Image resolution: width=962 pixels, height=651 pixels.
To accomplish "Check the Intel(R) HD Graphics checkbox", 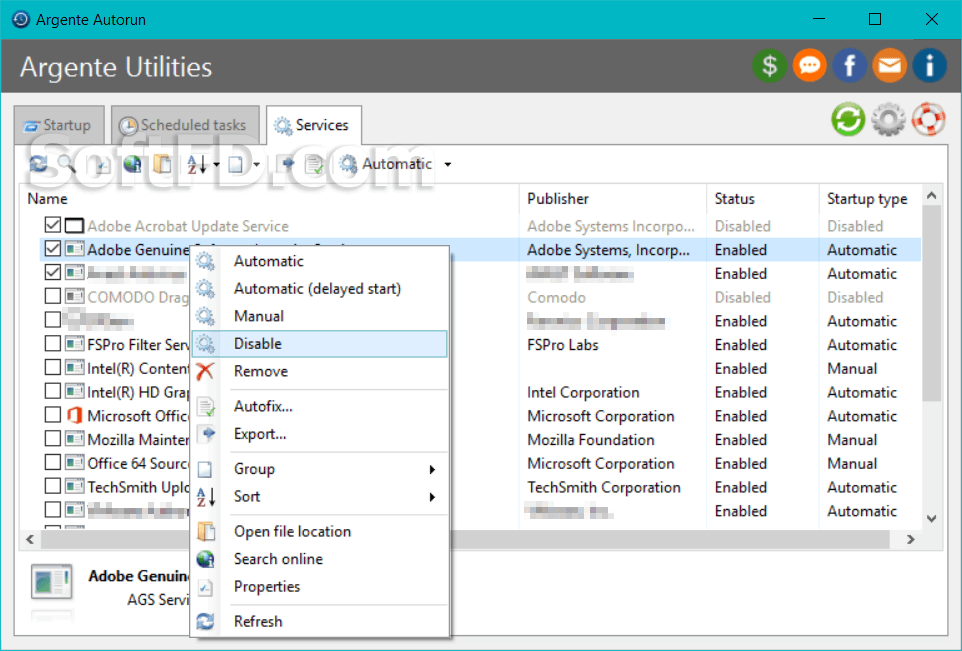I will 53,391.
